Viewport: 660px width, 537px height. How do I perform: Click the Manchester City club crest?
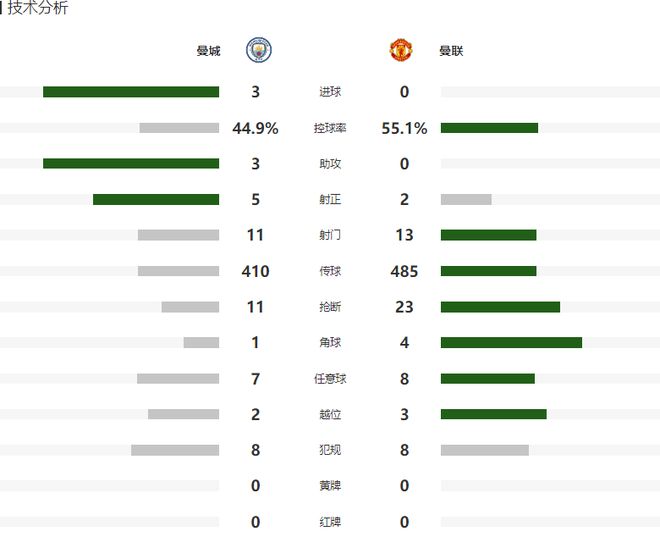point(258,50)
